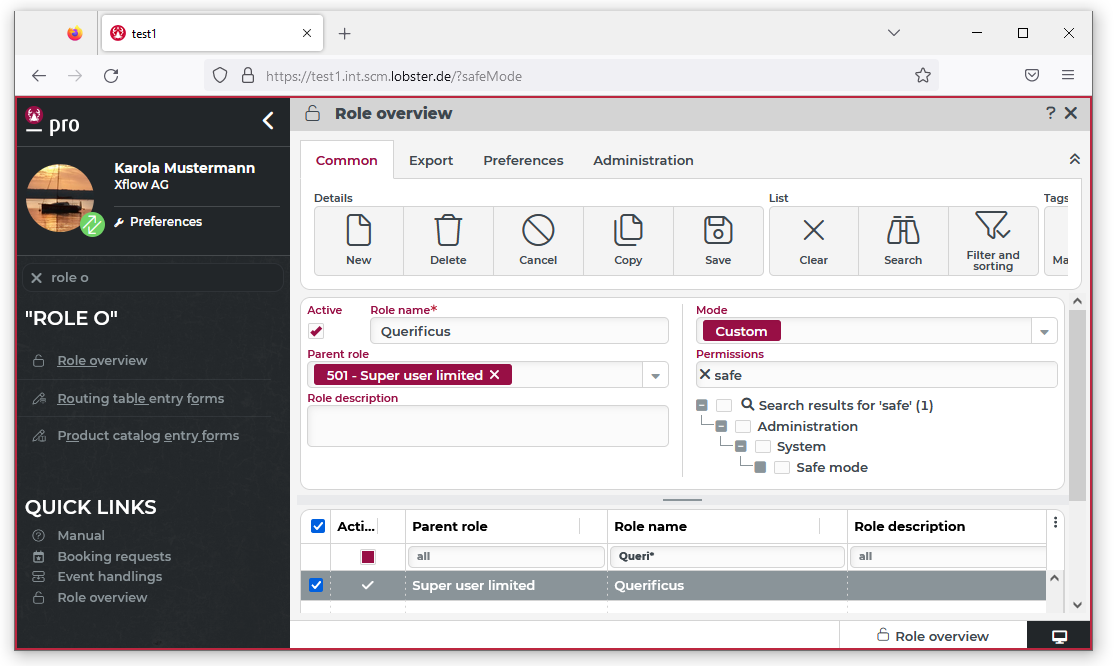
Task: Clear the list with Clear icon
Action: click(813, 240)
